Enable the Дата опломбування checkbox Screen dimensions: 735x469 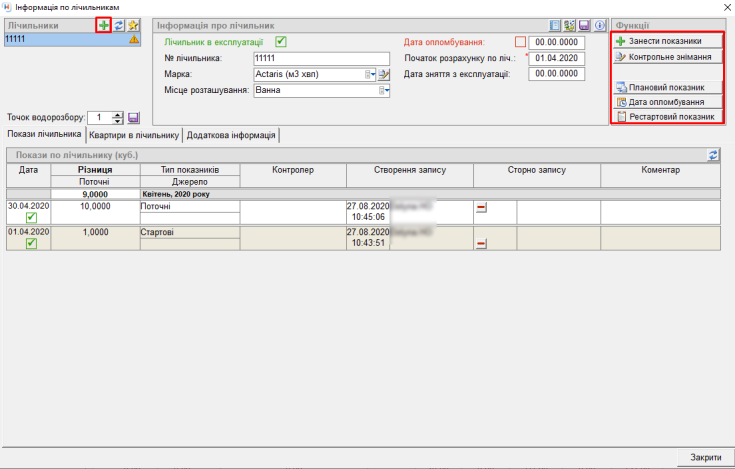click(519, 42)
